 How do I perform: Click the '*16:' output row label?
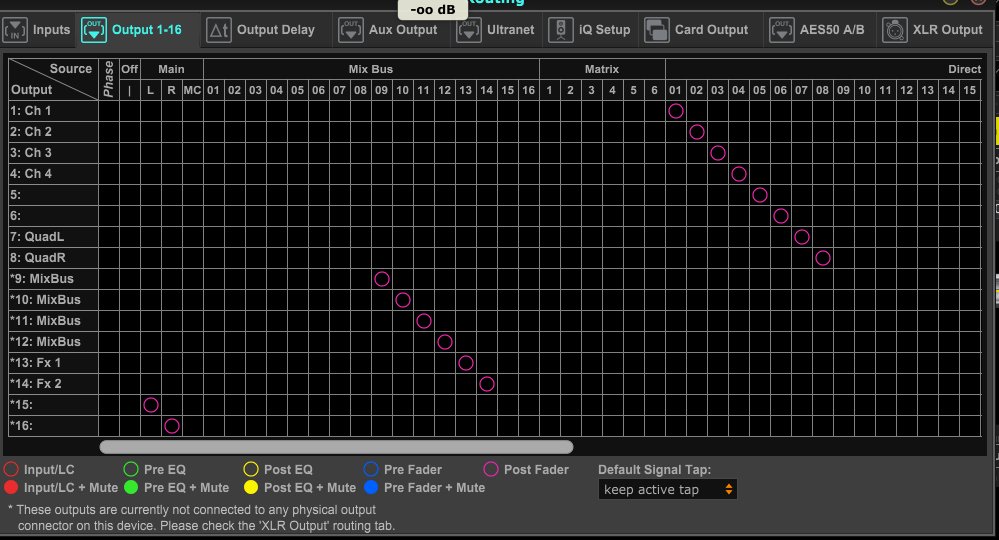[x=54, y=426]
